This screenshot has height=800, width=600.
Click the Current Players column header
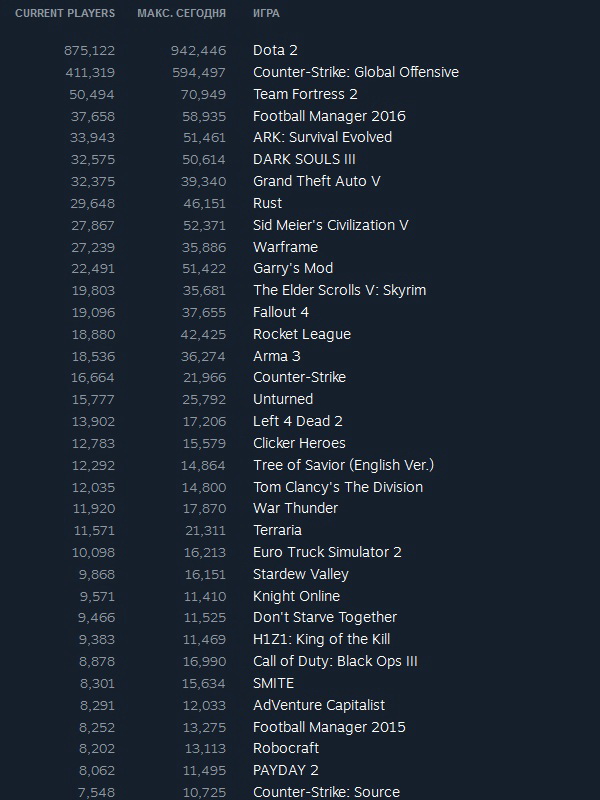click(65, 14)
